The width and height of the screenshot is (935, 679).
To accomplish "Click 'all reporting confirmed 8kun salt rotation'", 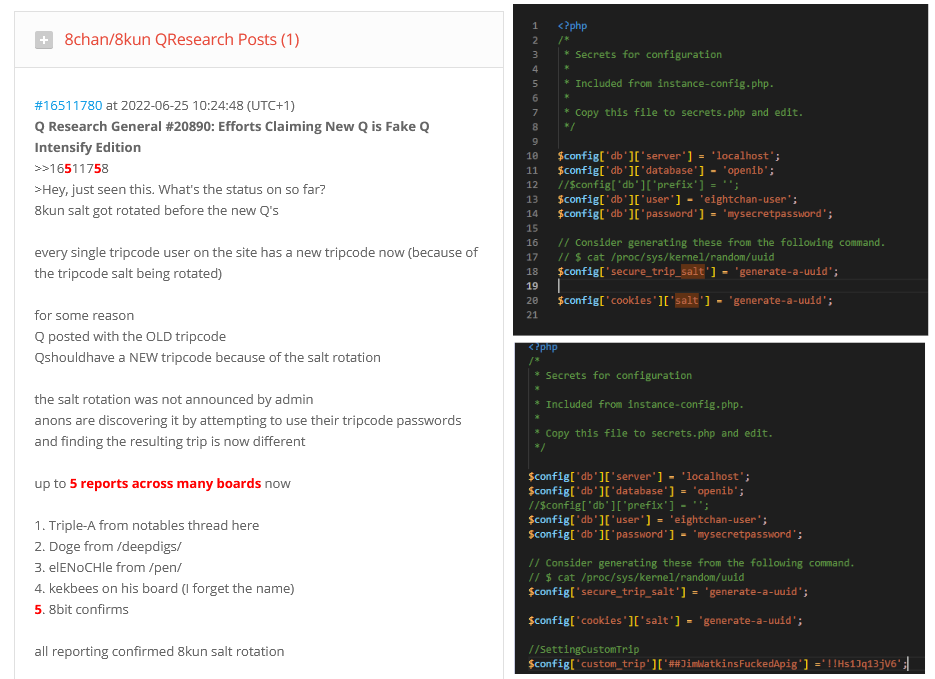I will pos(159,652).
